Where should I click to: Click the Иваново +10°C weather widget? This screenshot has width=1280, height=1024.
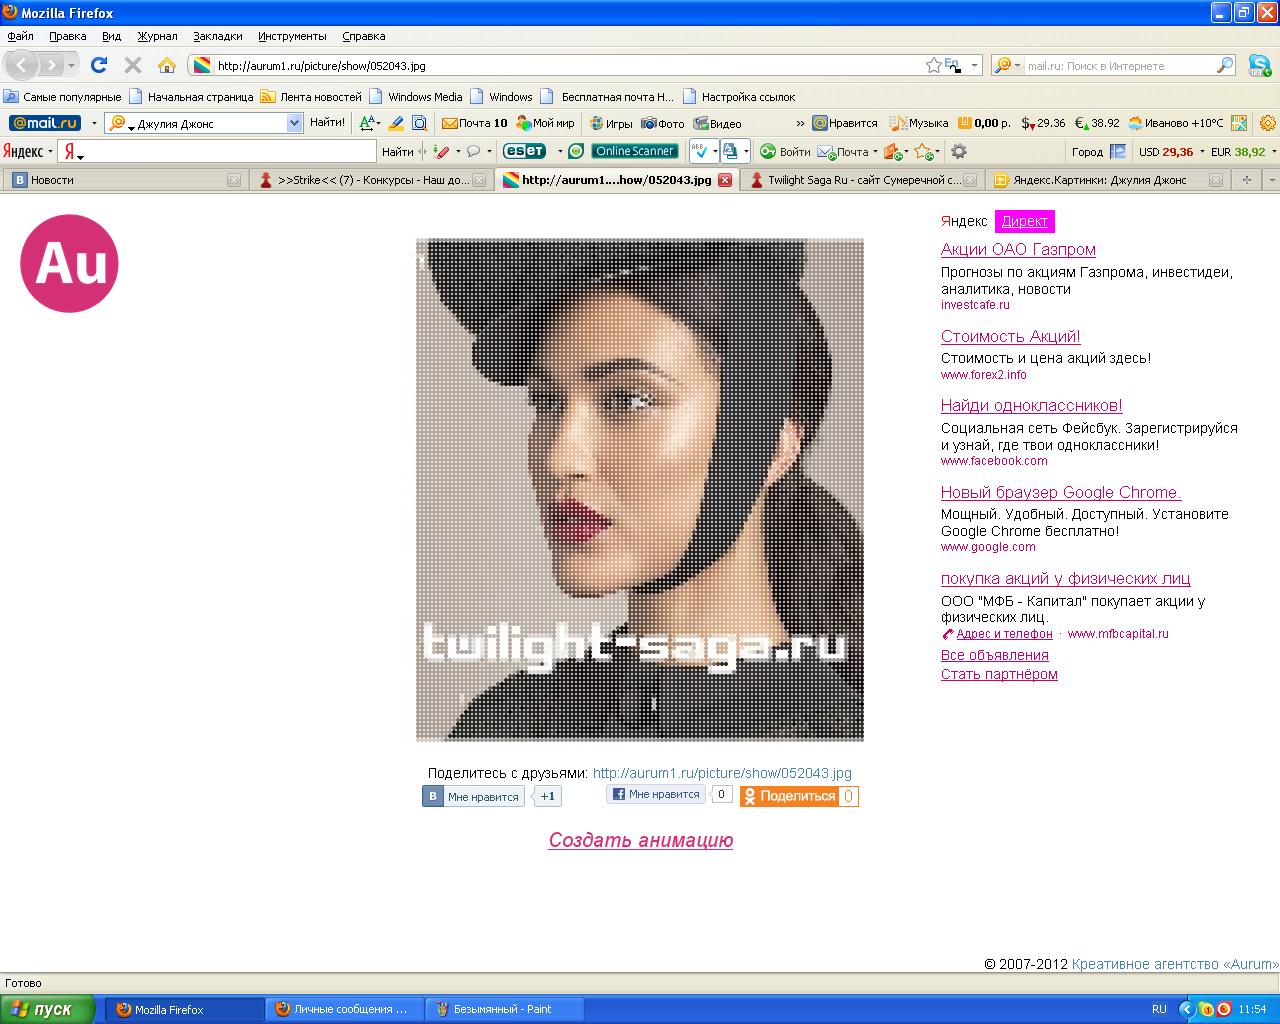[x=1176, y=123]
